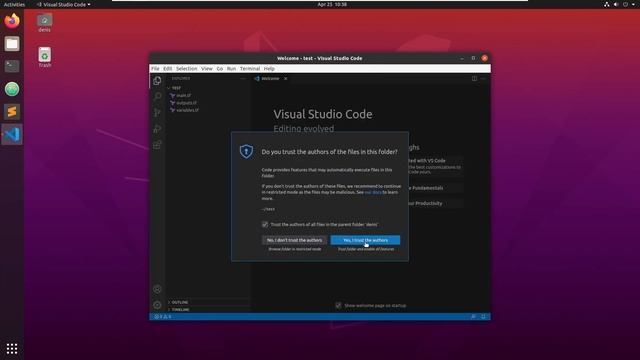Screen dimensions: 640x360
Task: Open the clock and calendar in top bar
Action: (332, 4)
